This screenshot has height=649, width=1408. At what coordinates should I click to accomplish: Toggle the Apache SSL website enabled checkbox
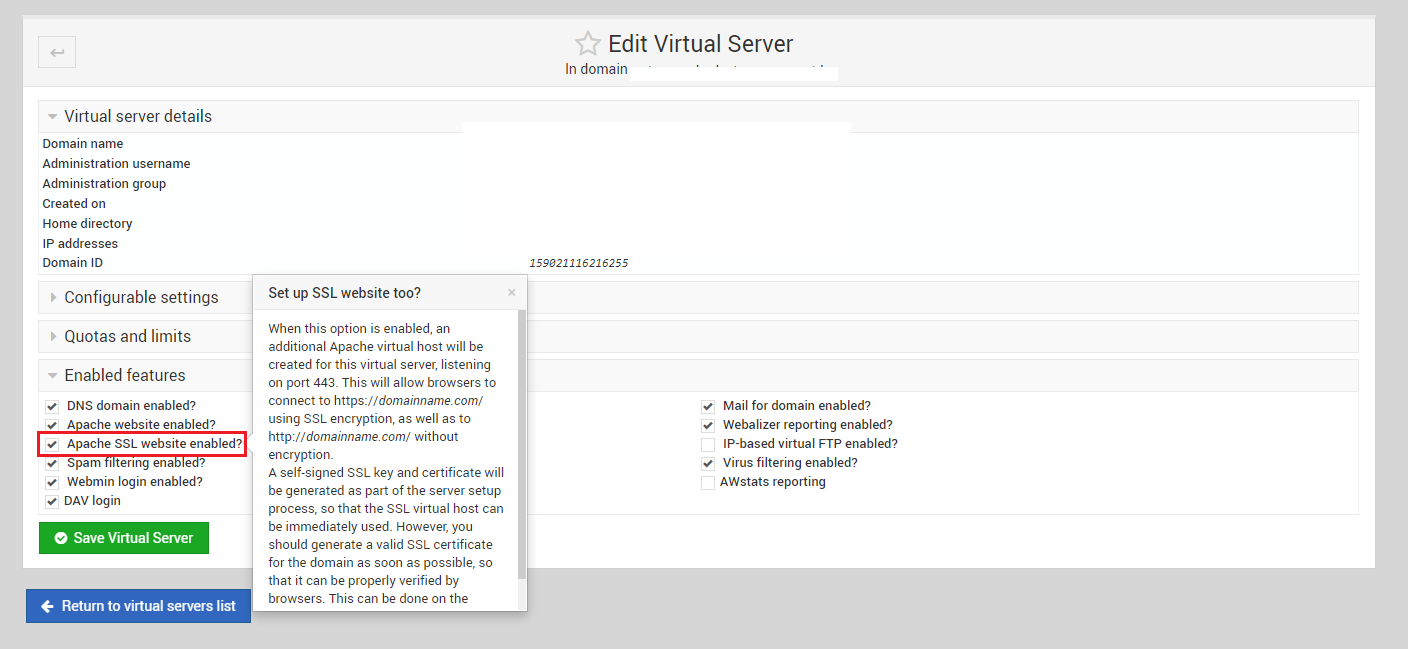coord(51,443)
